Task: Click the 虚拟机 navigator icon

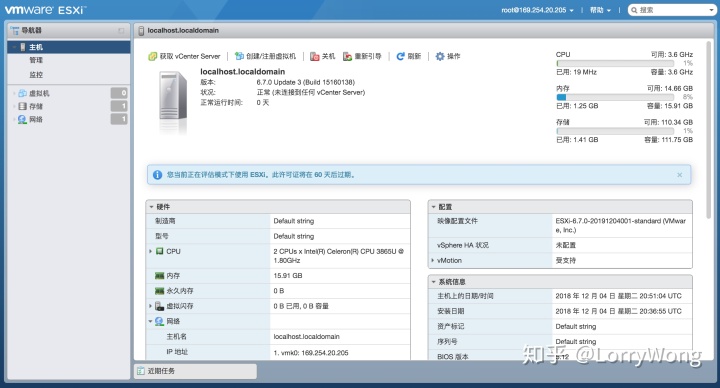Action: [x=22, y=93]
